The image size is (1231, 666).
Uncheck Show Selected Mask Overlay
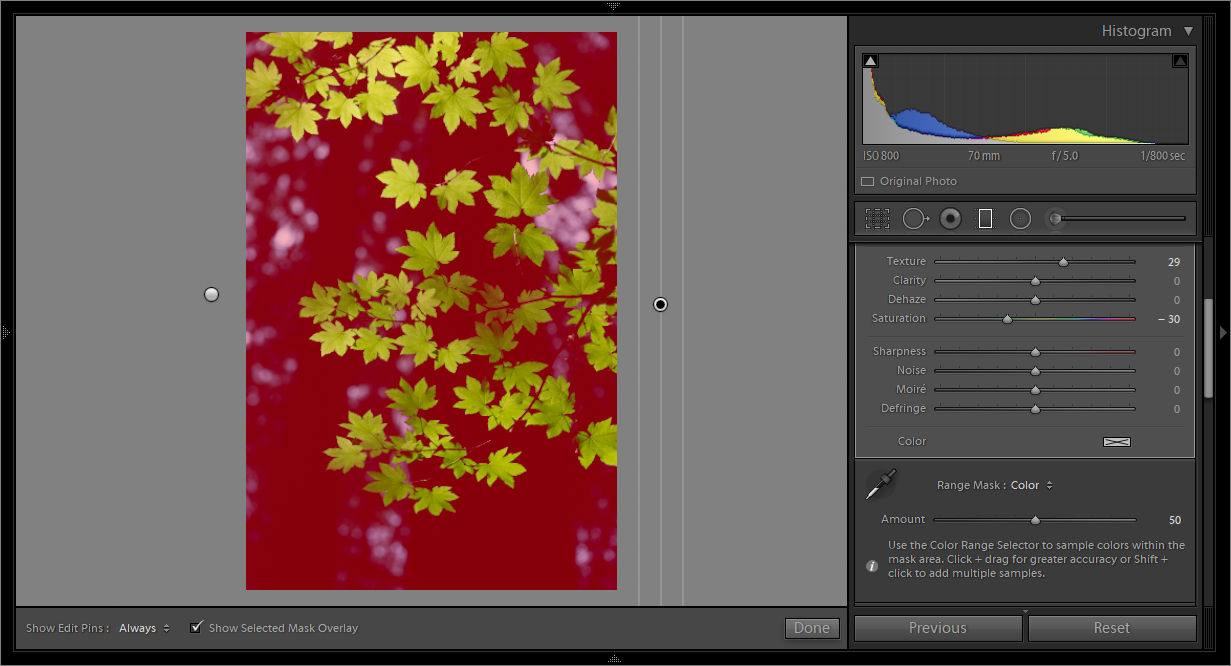point(196,627)
